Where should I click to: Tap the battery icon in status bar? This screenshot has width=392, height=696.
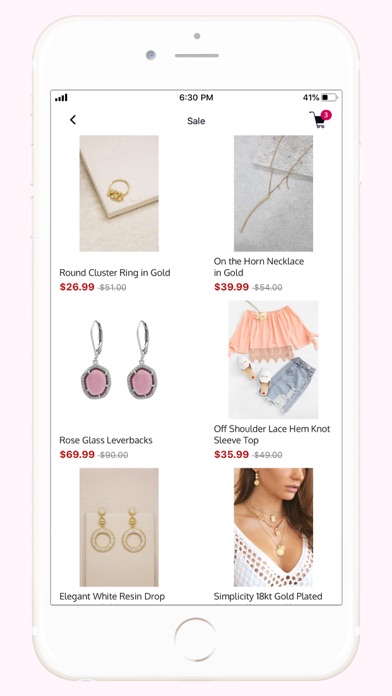(x=329, y=97)
